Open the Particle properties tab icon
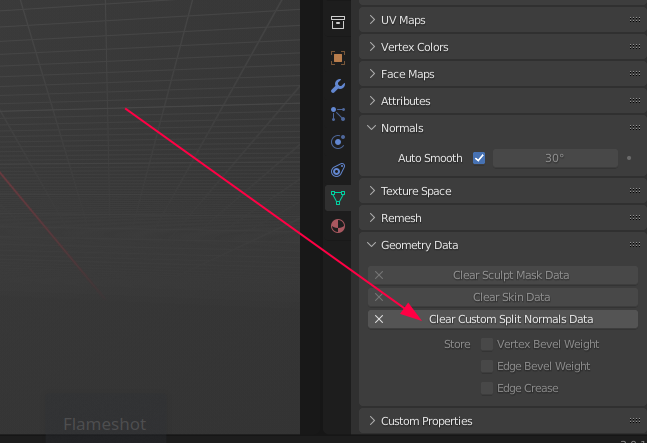The image size is (647, 443). coord(338,114)
